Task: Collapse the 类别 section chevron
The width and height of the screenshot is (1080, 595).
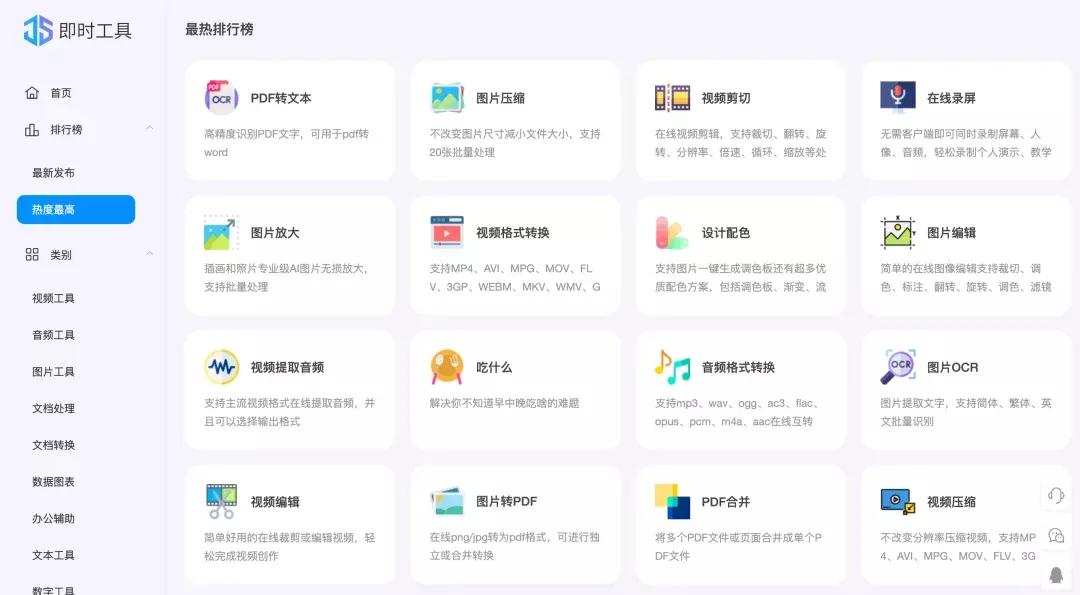Action: 148,254
